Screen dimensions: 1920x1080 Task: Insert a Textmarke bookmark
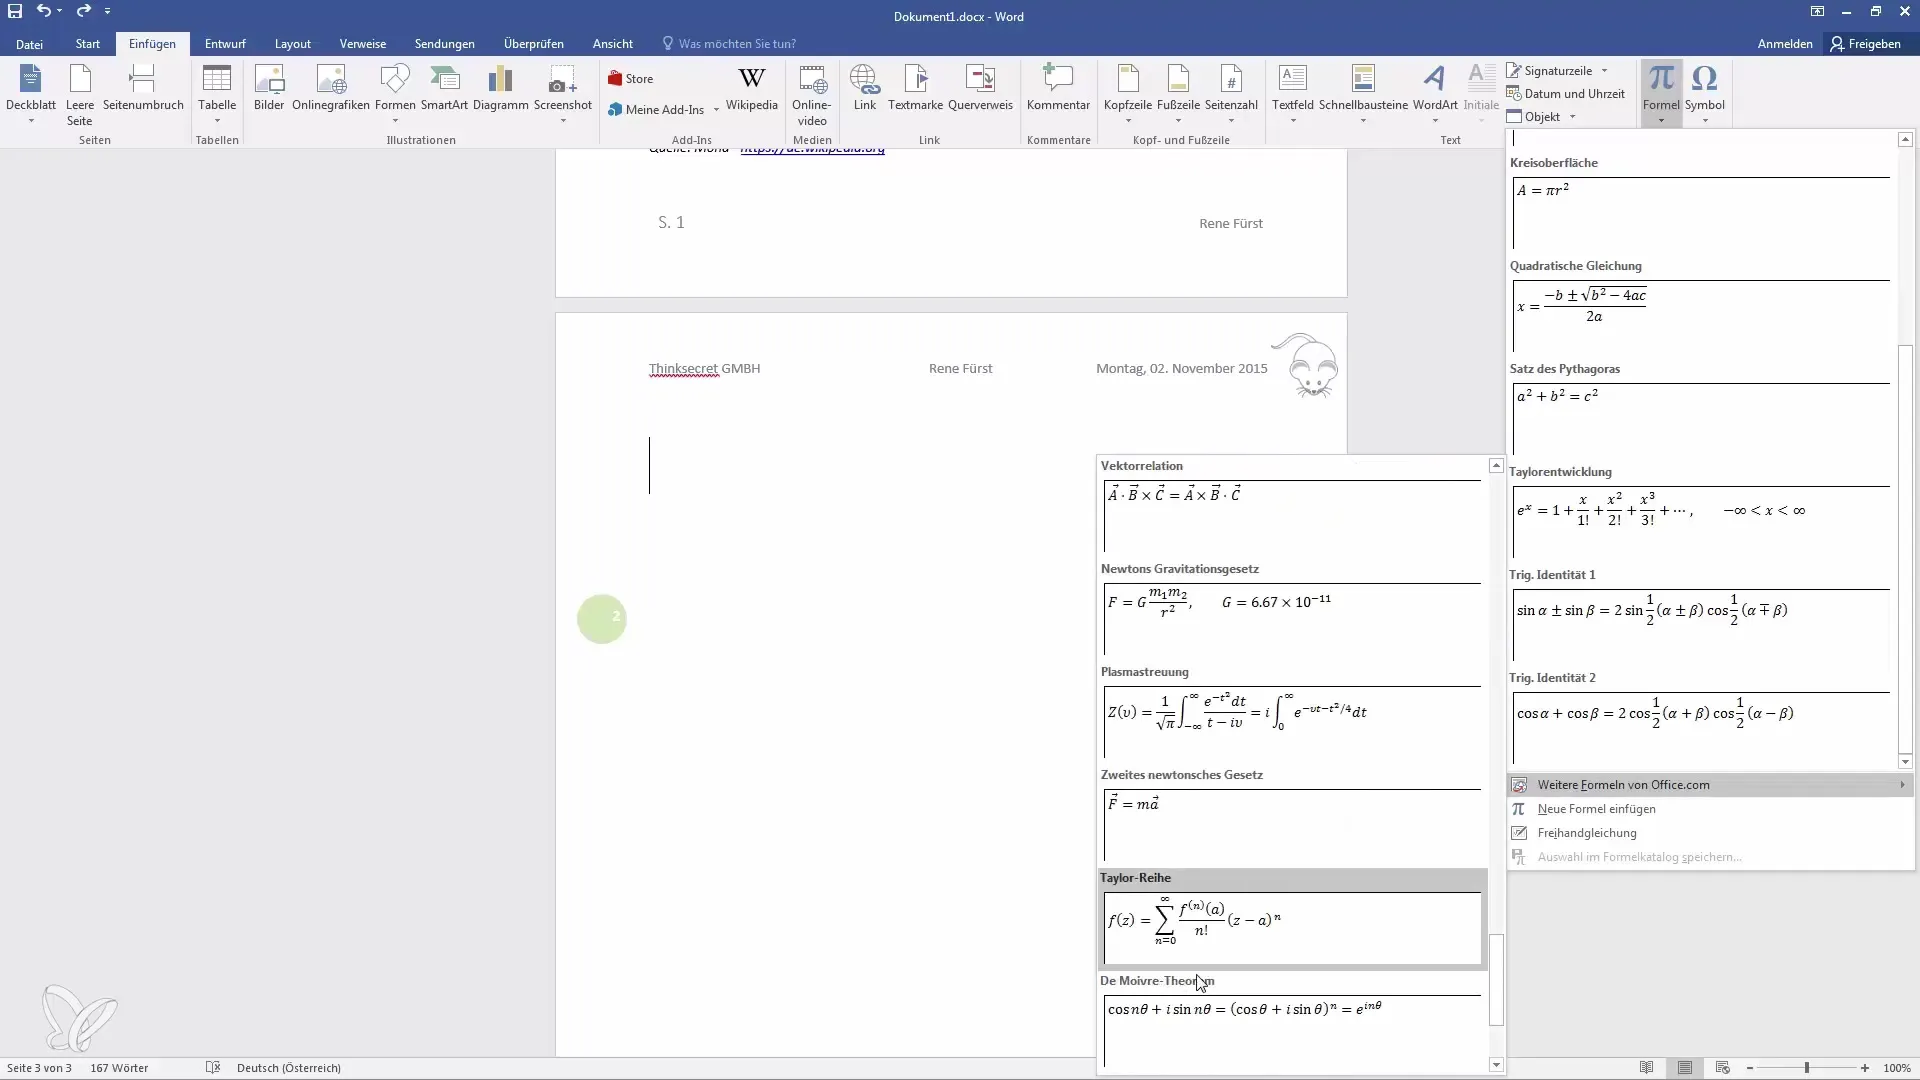[915, 88]
